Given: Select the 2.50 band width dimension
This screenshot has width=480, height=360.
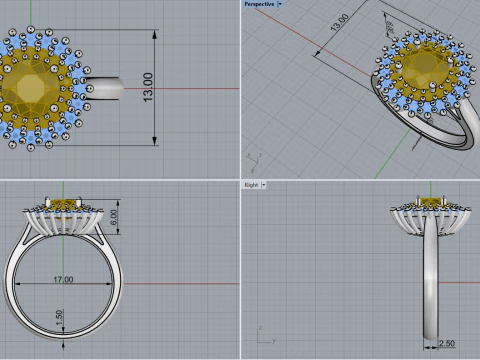Looking at the screenshot, I should (x=447, y=343).
